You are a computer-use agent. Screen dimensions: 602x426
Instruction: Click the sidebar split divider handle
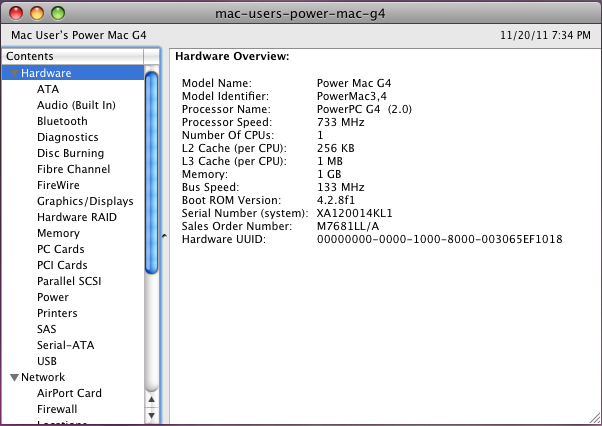coord(164,236)
